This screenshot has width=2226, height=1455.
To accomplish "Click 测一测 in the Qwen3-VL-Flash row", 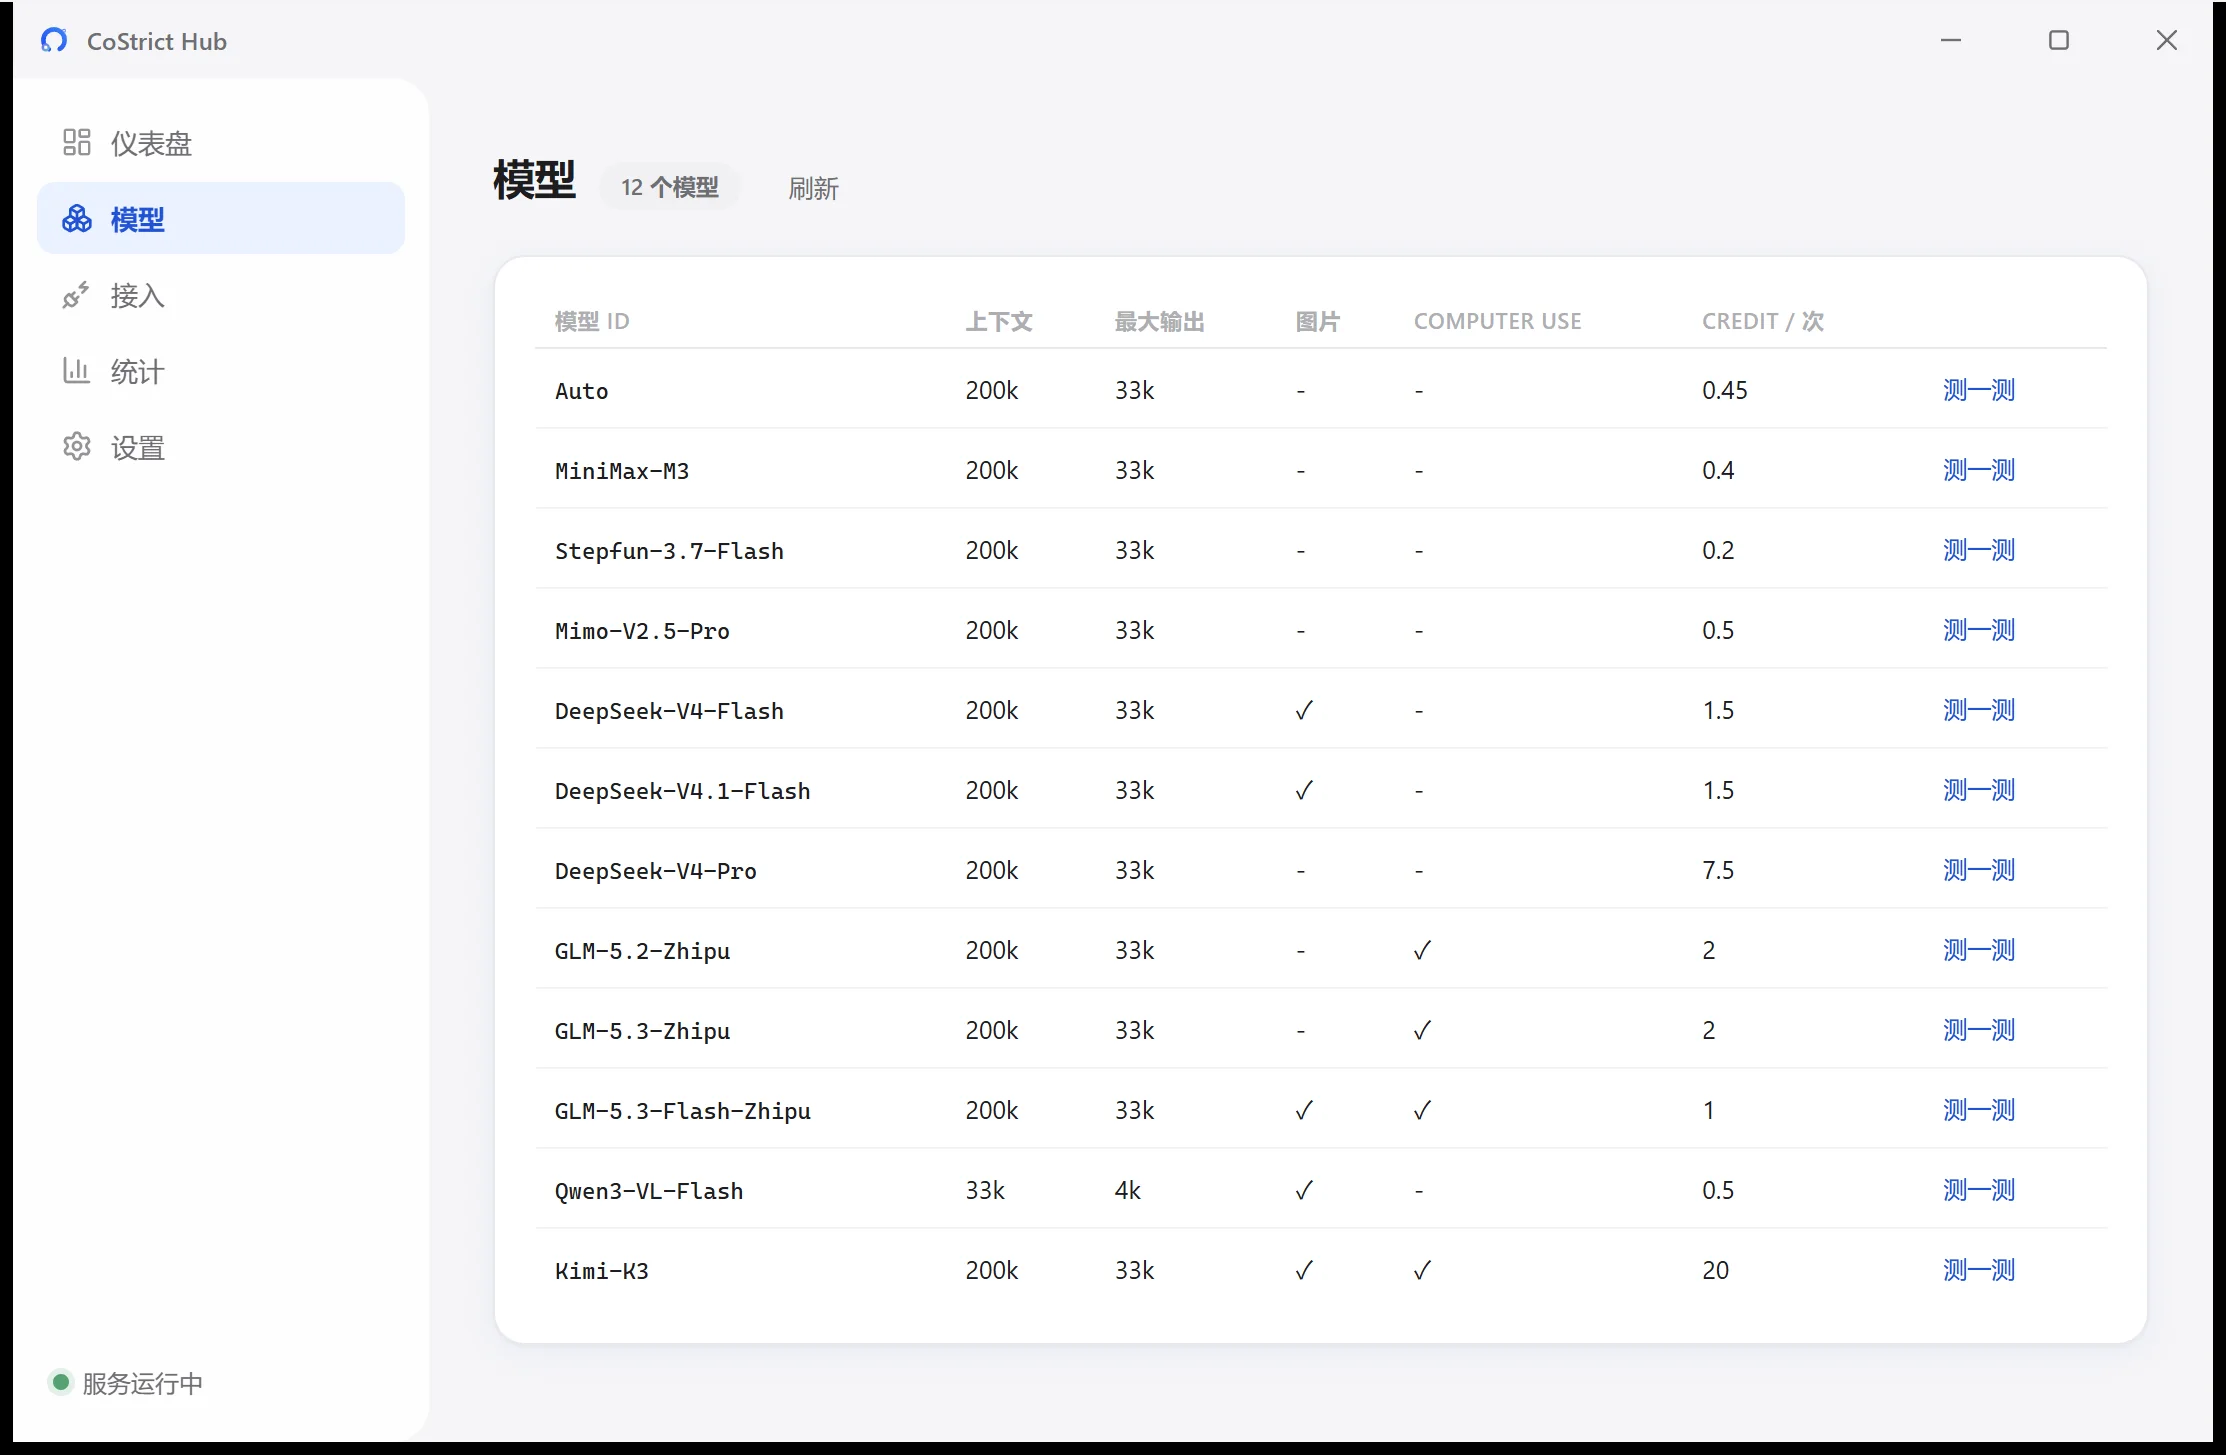I will 1979,1190.
